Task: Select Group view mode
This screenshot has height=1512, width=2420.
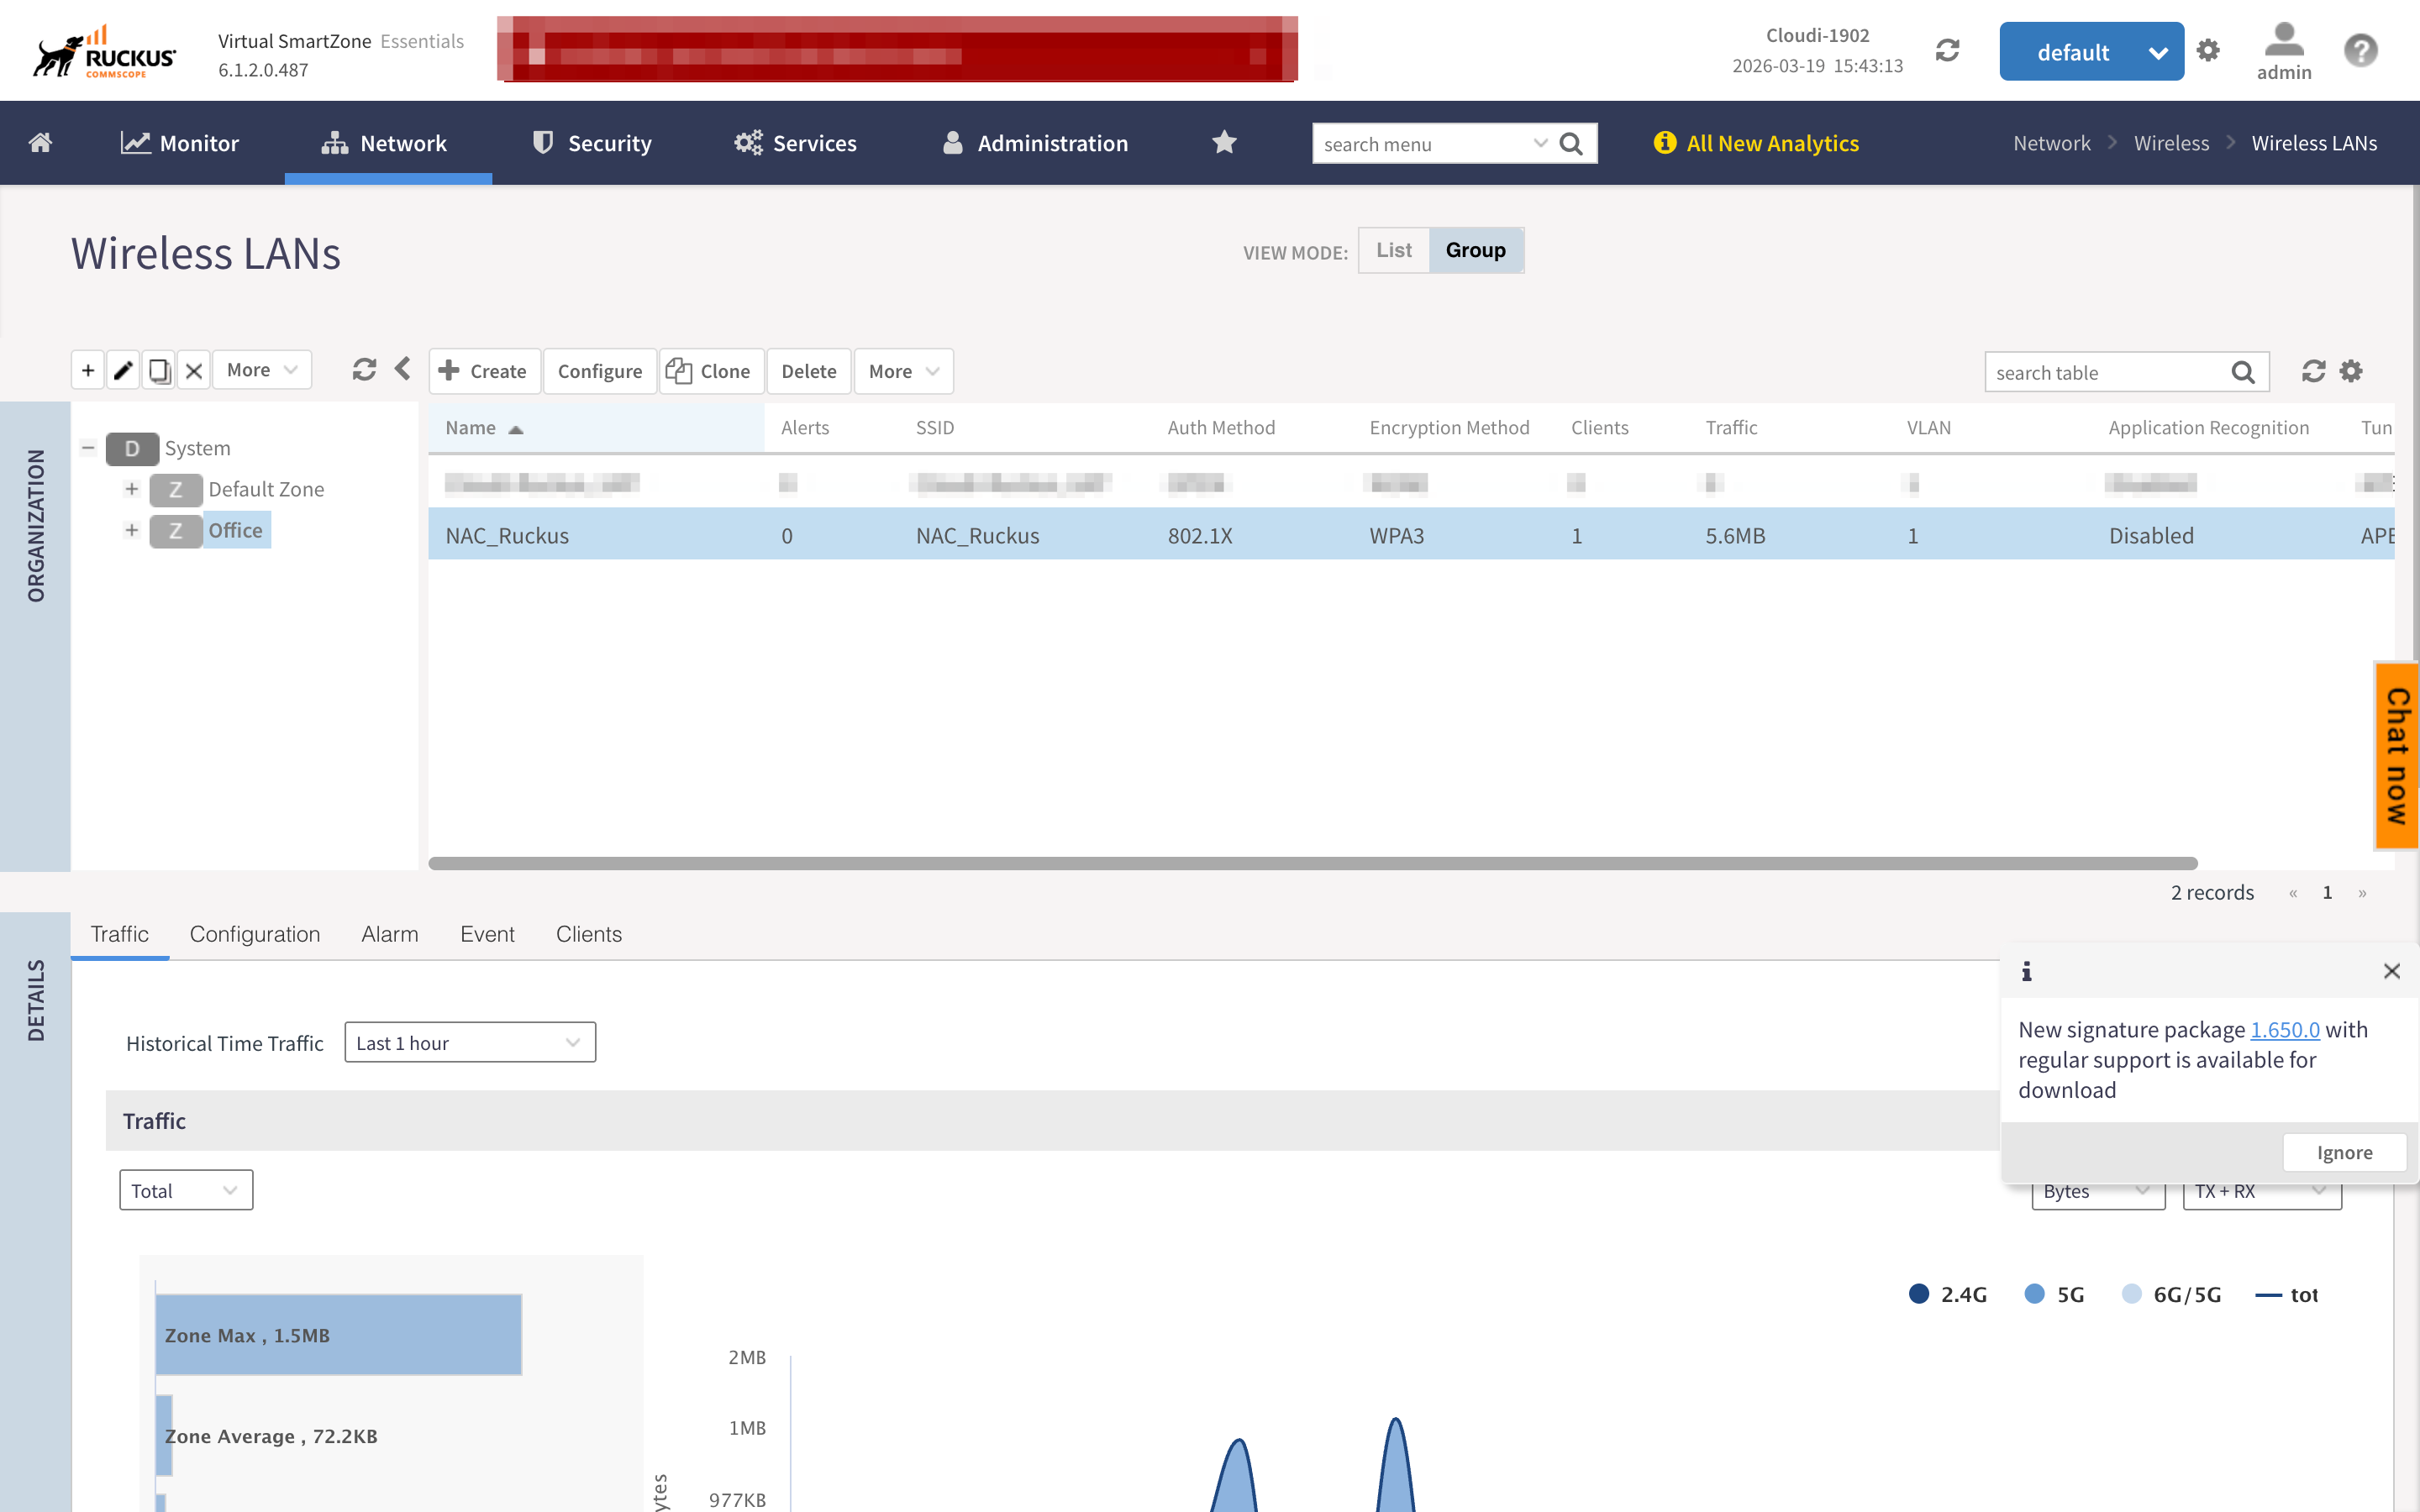Action: [x=1475, y=250]
